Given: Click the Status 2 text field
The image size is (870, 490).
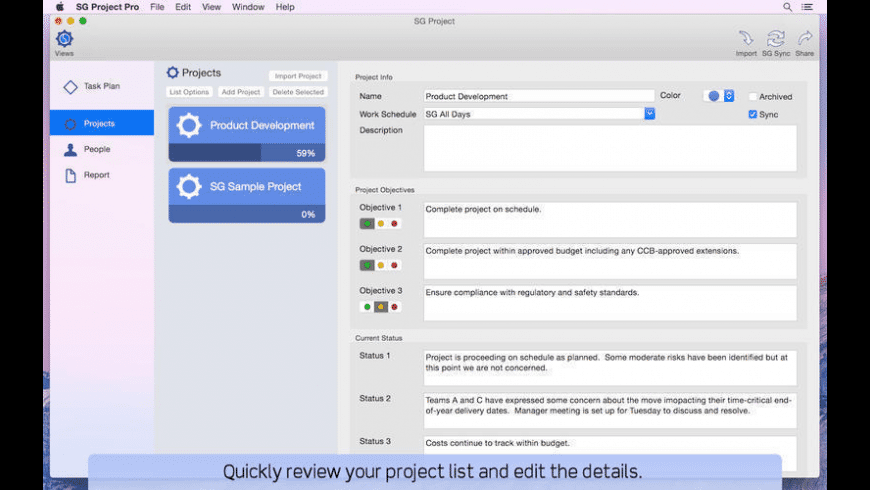Looking at the screenshot, I should tap(610, 411).
